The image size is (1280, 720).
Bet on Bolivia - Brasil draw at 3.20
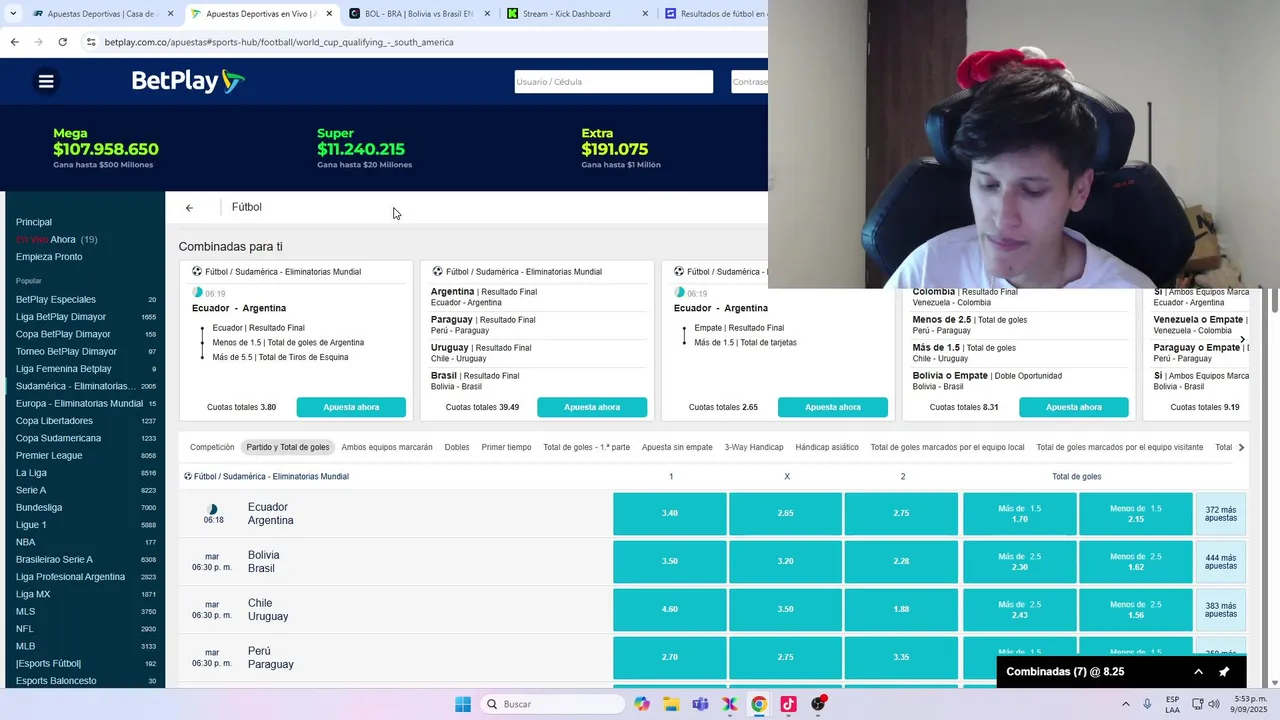(x=785, y=561)
